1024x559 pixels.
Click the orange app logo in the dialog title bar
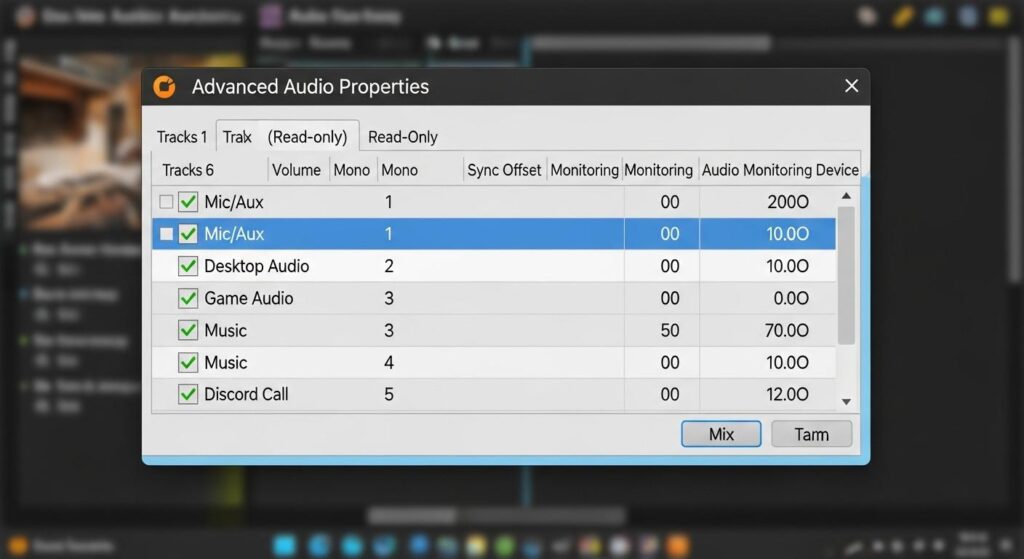click(x=164, y=87)
